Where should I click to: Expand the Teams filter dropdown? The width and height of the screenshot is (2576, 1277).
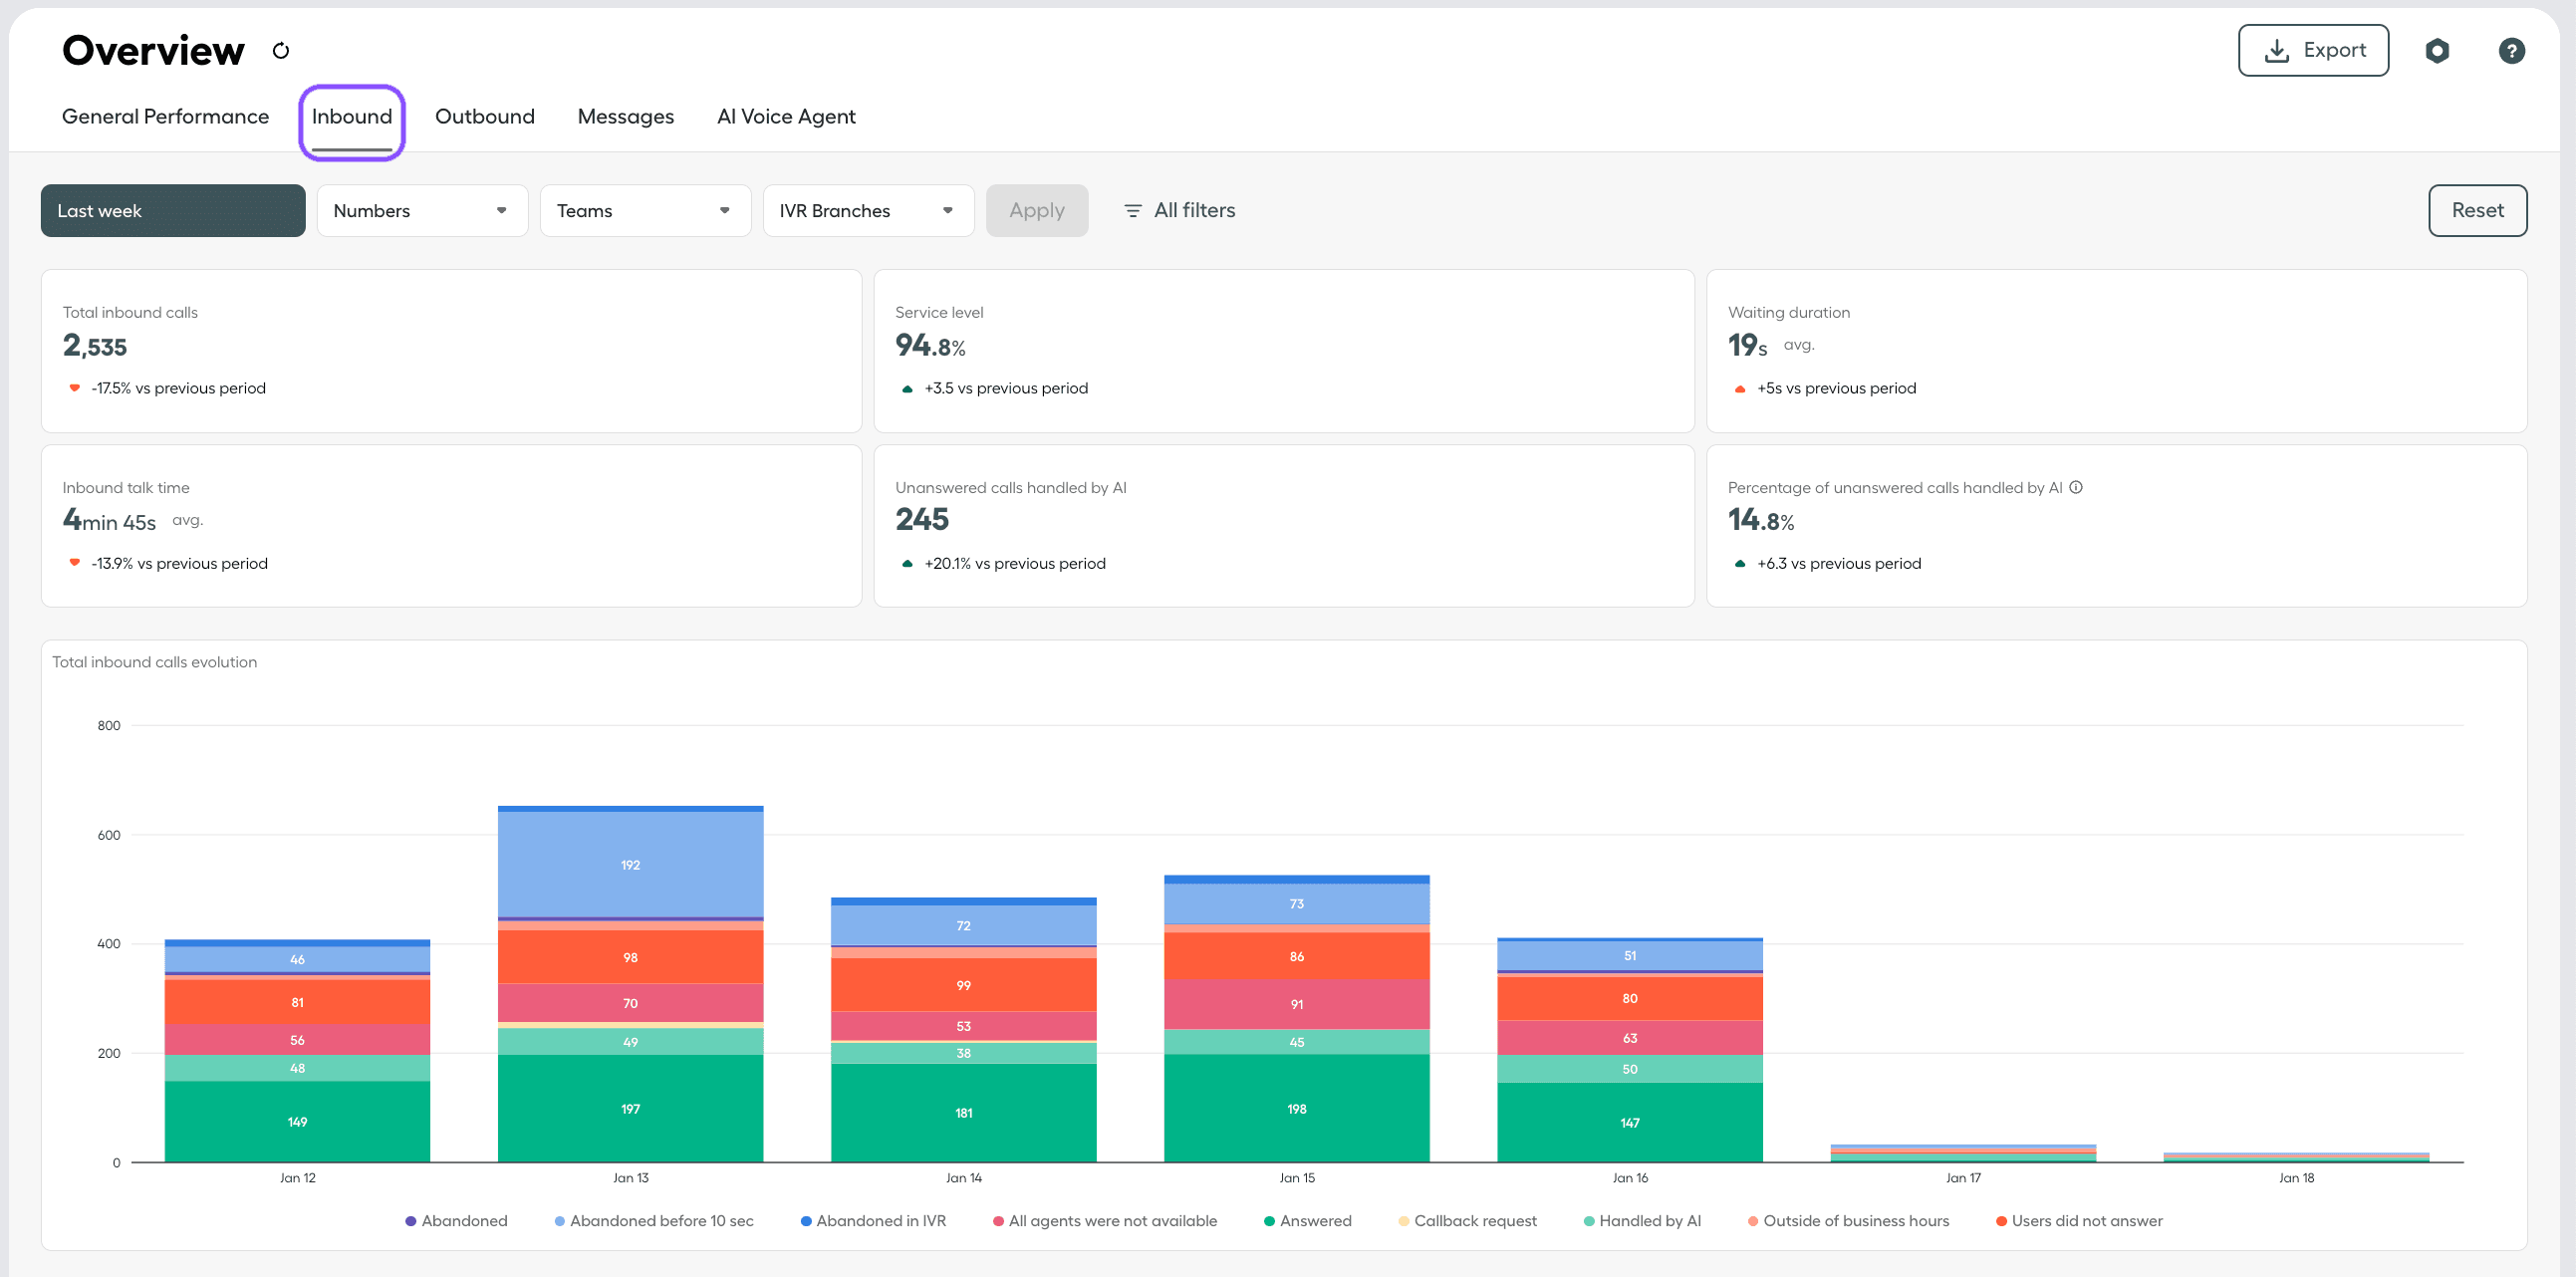(x=645, y=210)
